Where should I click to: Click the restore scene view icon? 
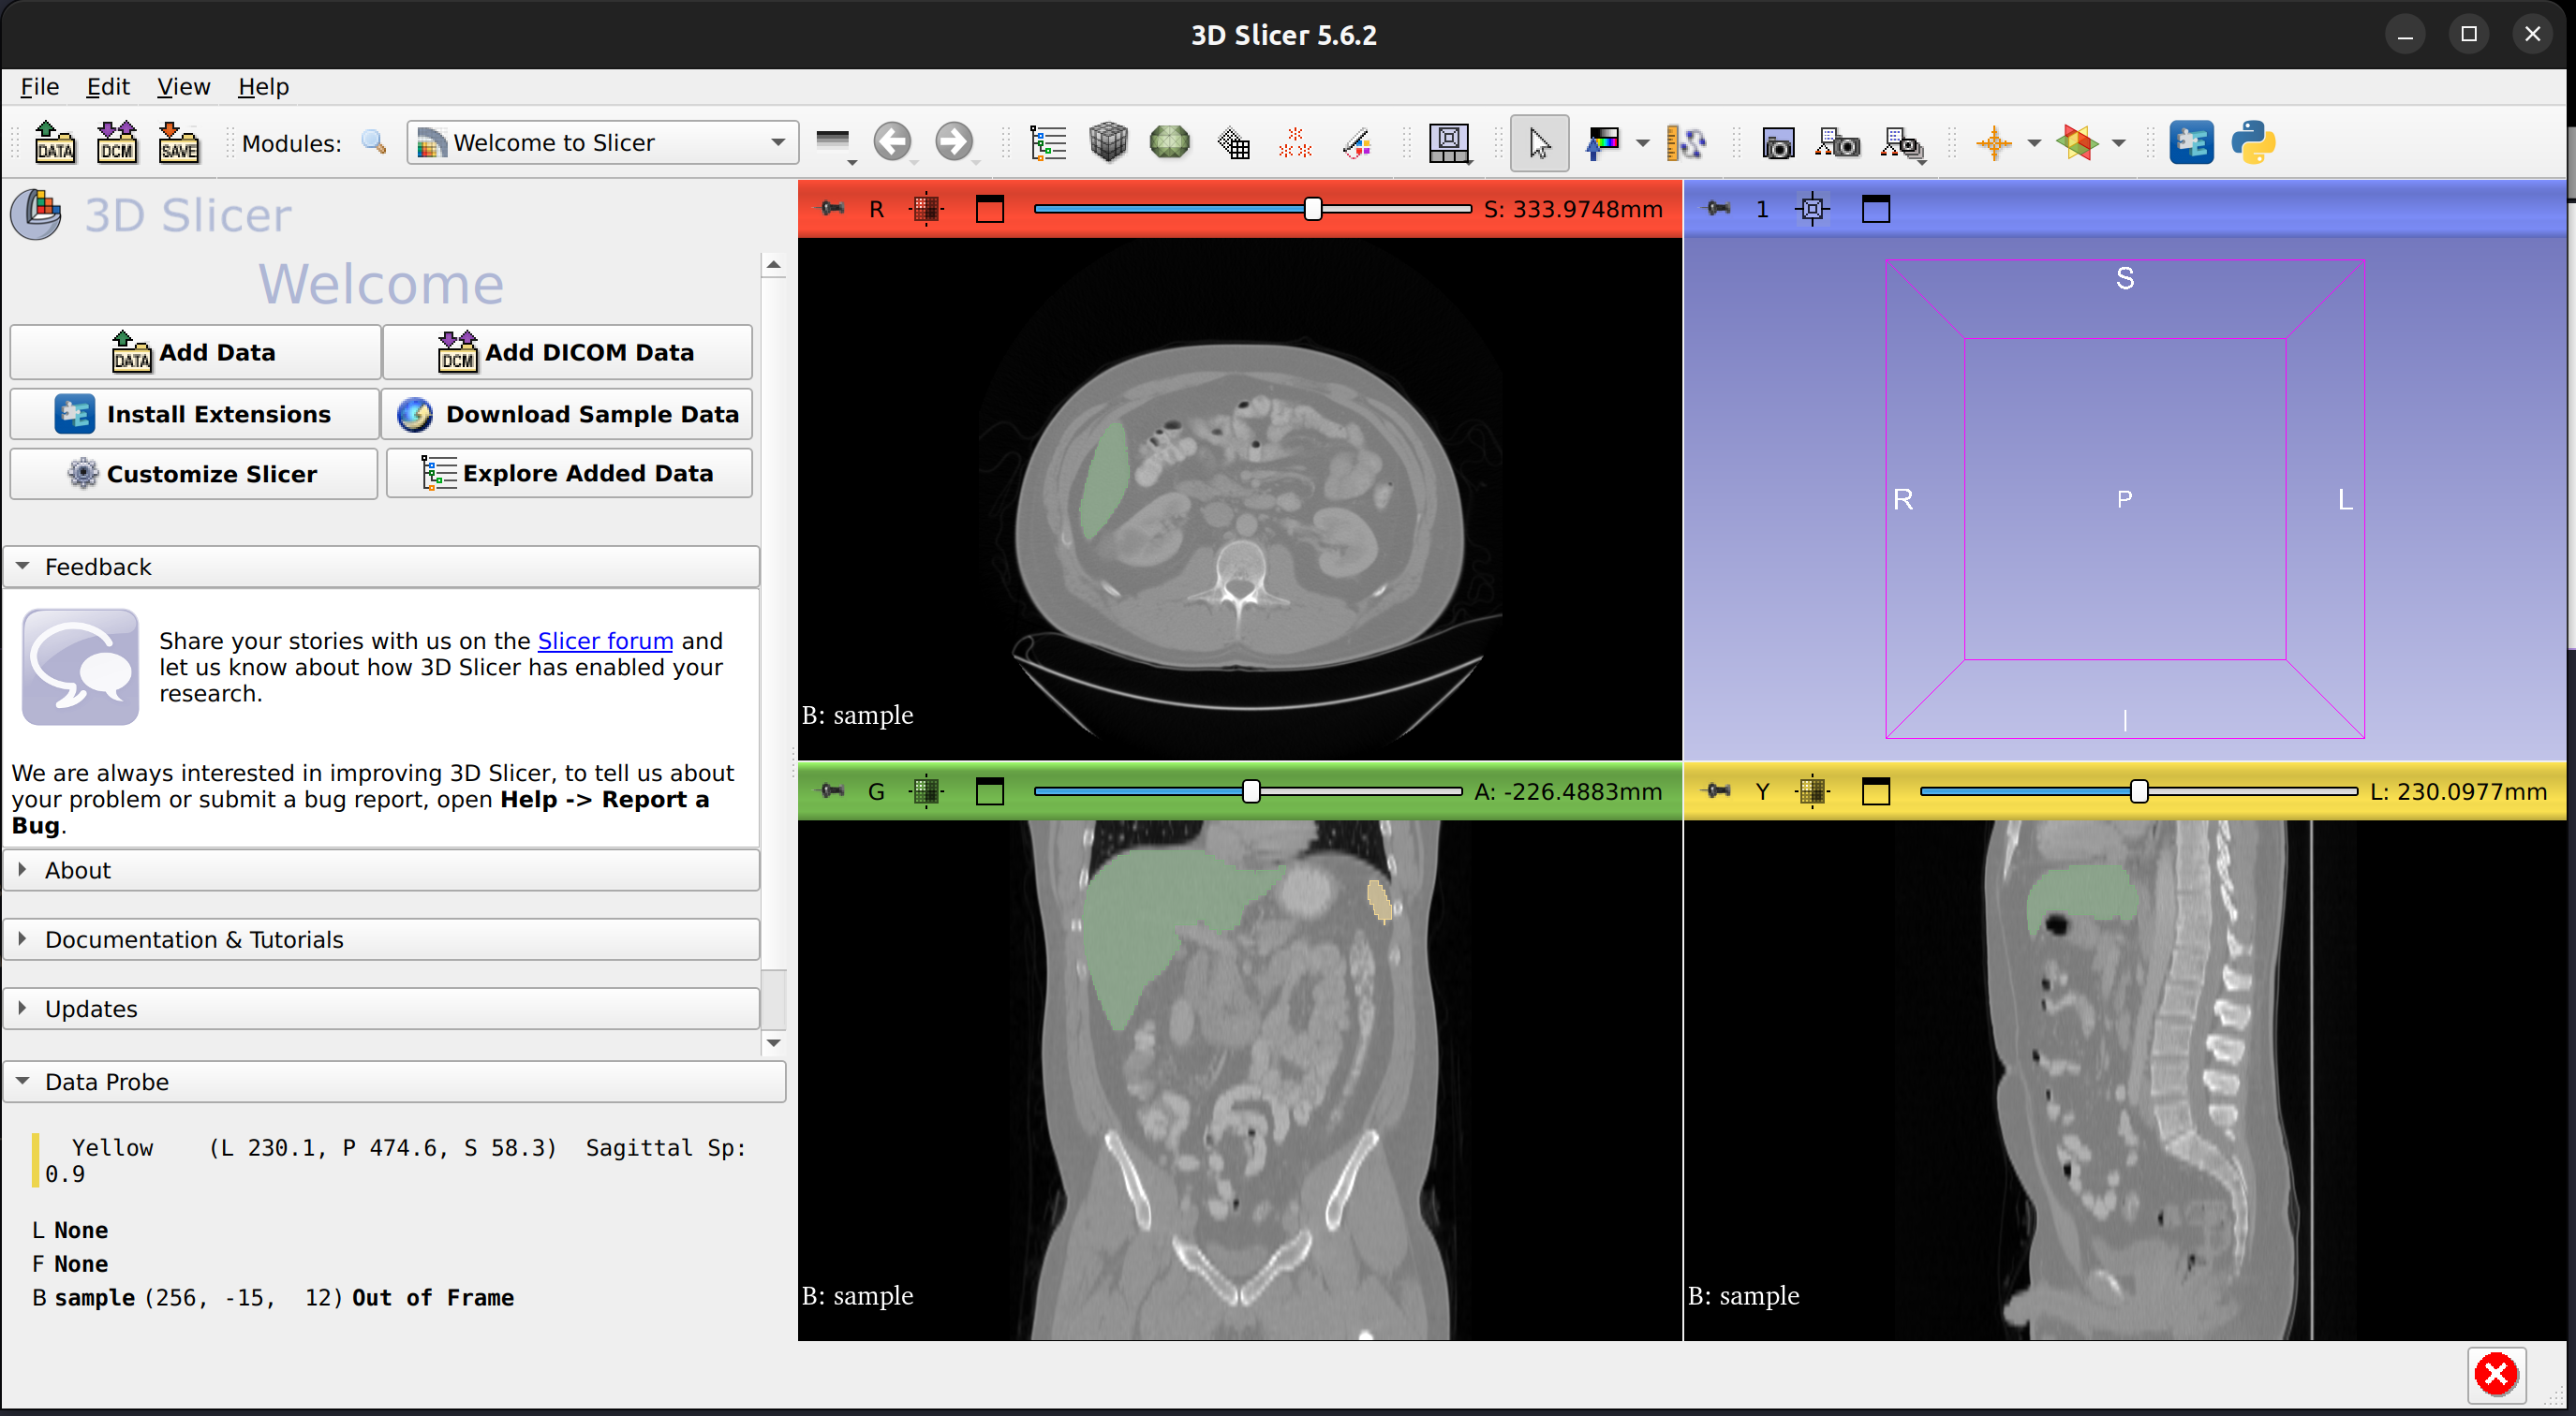[x=1903, y=143]
